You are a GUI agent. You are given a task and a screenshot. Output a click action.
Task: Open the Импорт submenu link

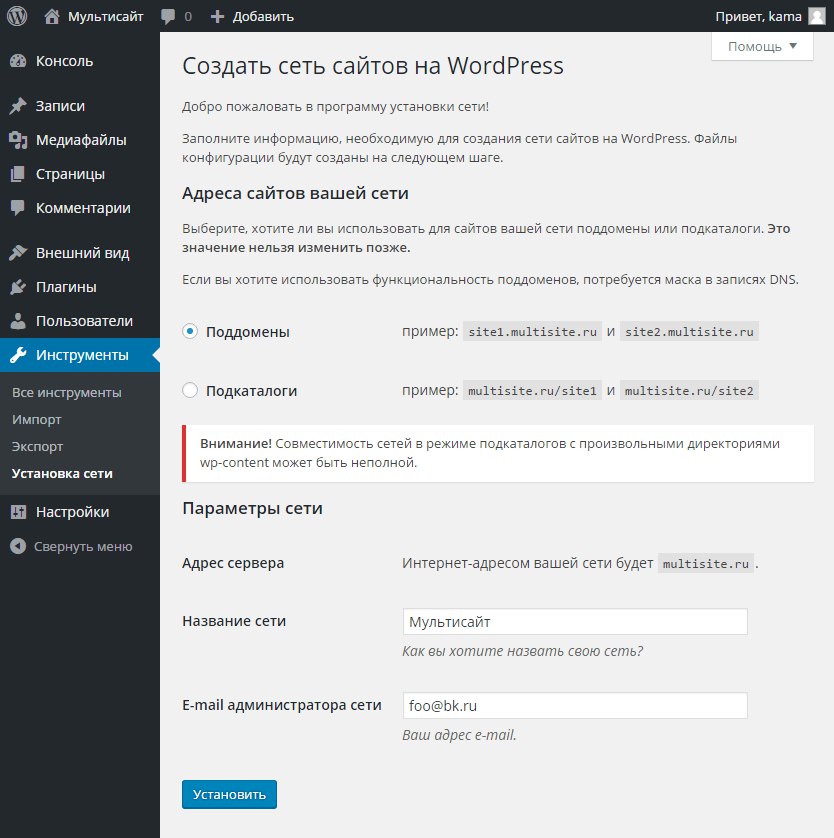click(x=36, y=420)
